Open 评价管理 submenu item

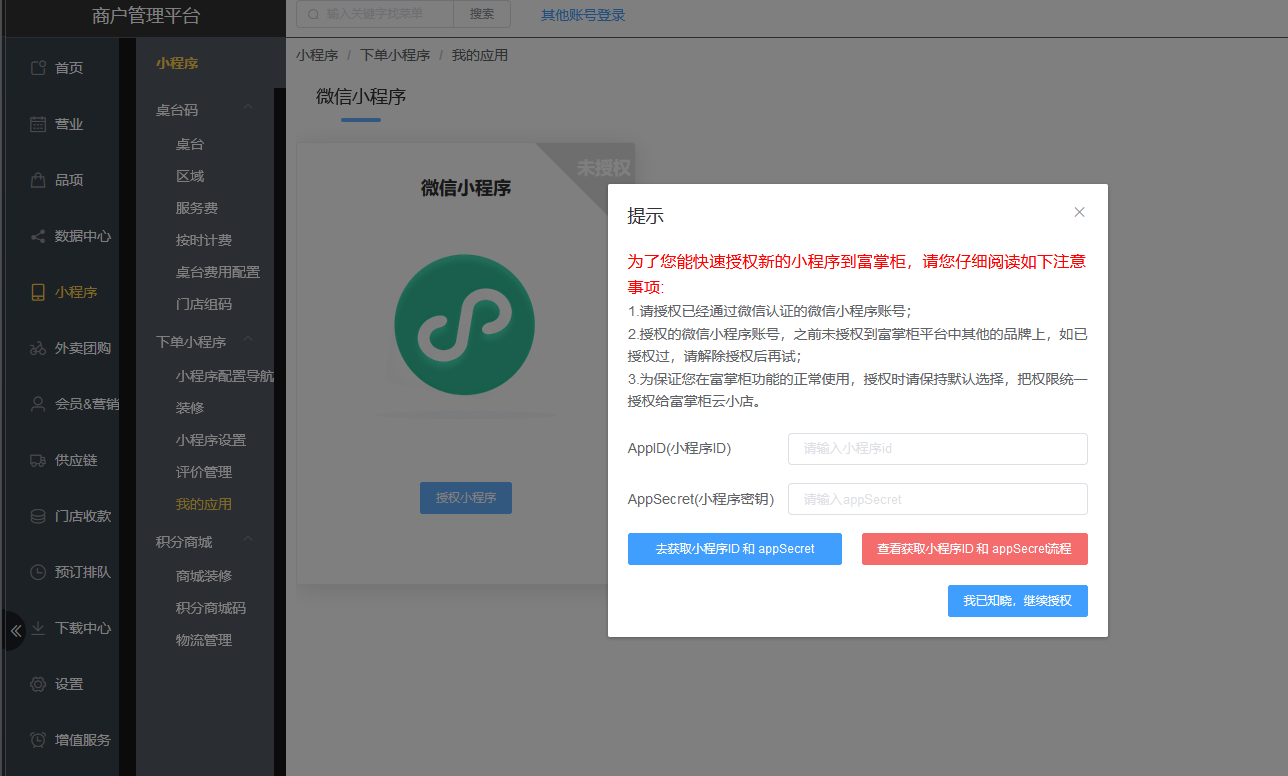(204, 472)
